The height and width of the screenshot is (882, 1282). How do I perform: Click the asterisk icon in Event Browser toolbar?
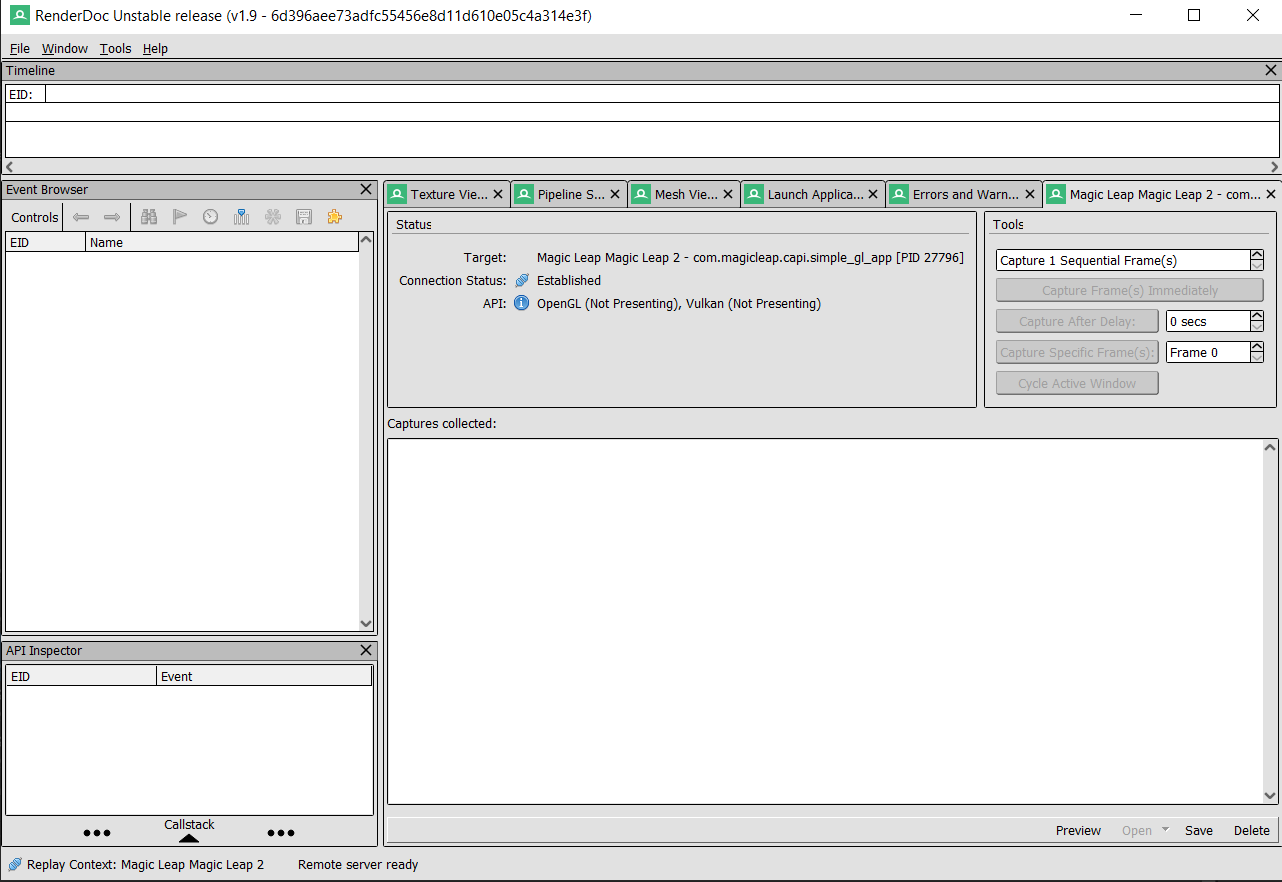(x=272, y=217)
